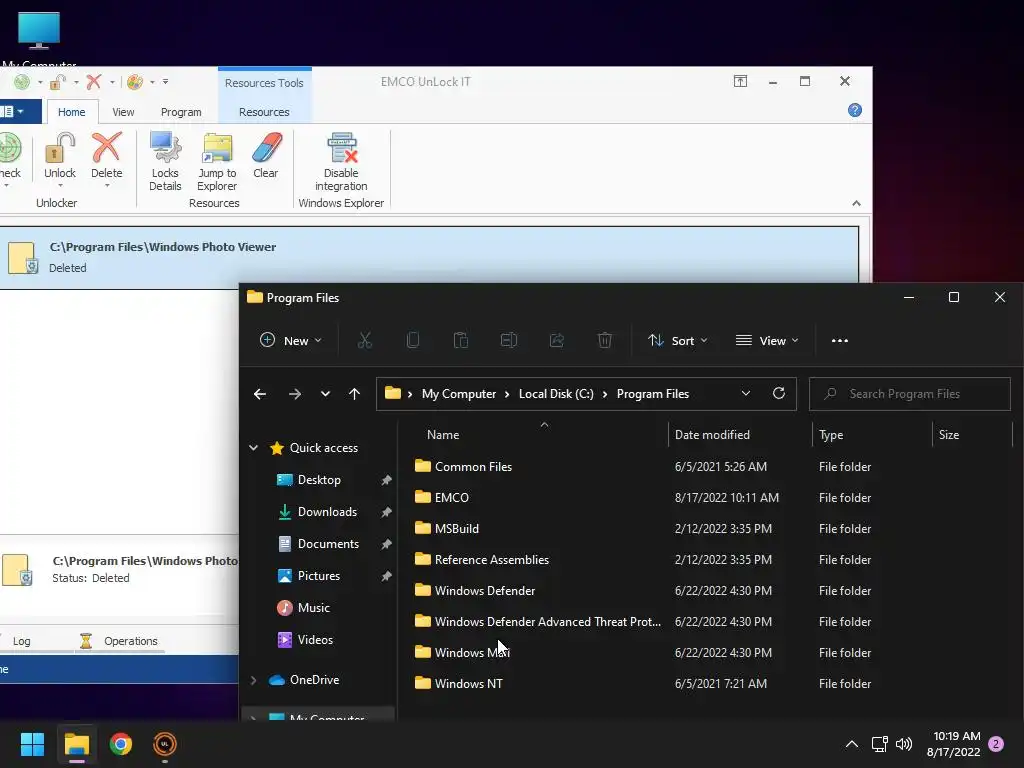Collapse the Quick access tree node

pyautogui.click(x=253, y=448)
